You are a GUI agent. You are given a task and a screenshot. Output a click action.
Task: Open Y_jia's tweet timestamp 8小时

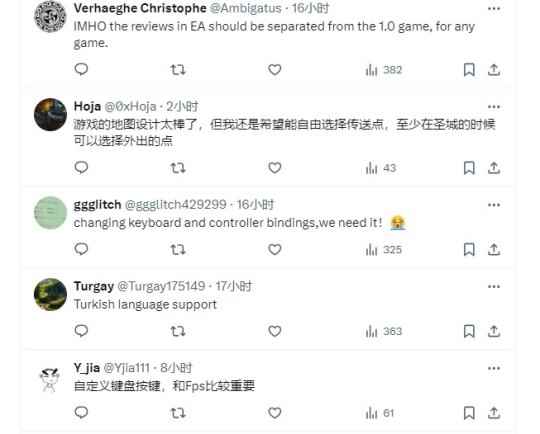(x=176, y=368)
